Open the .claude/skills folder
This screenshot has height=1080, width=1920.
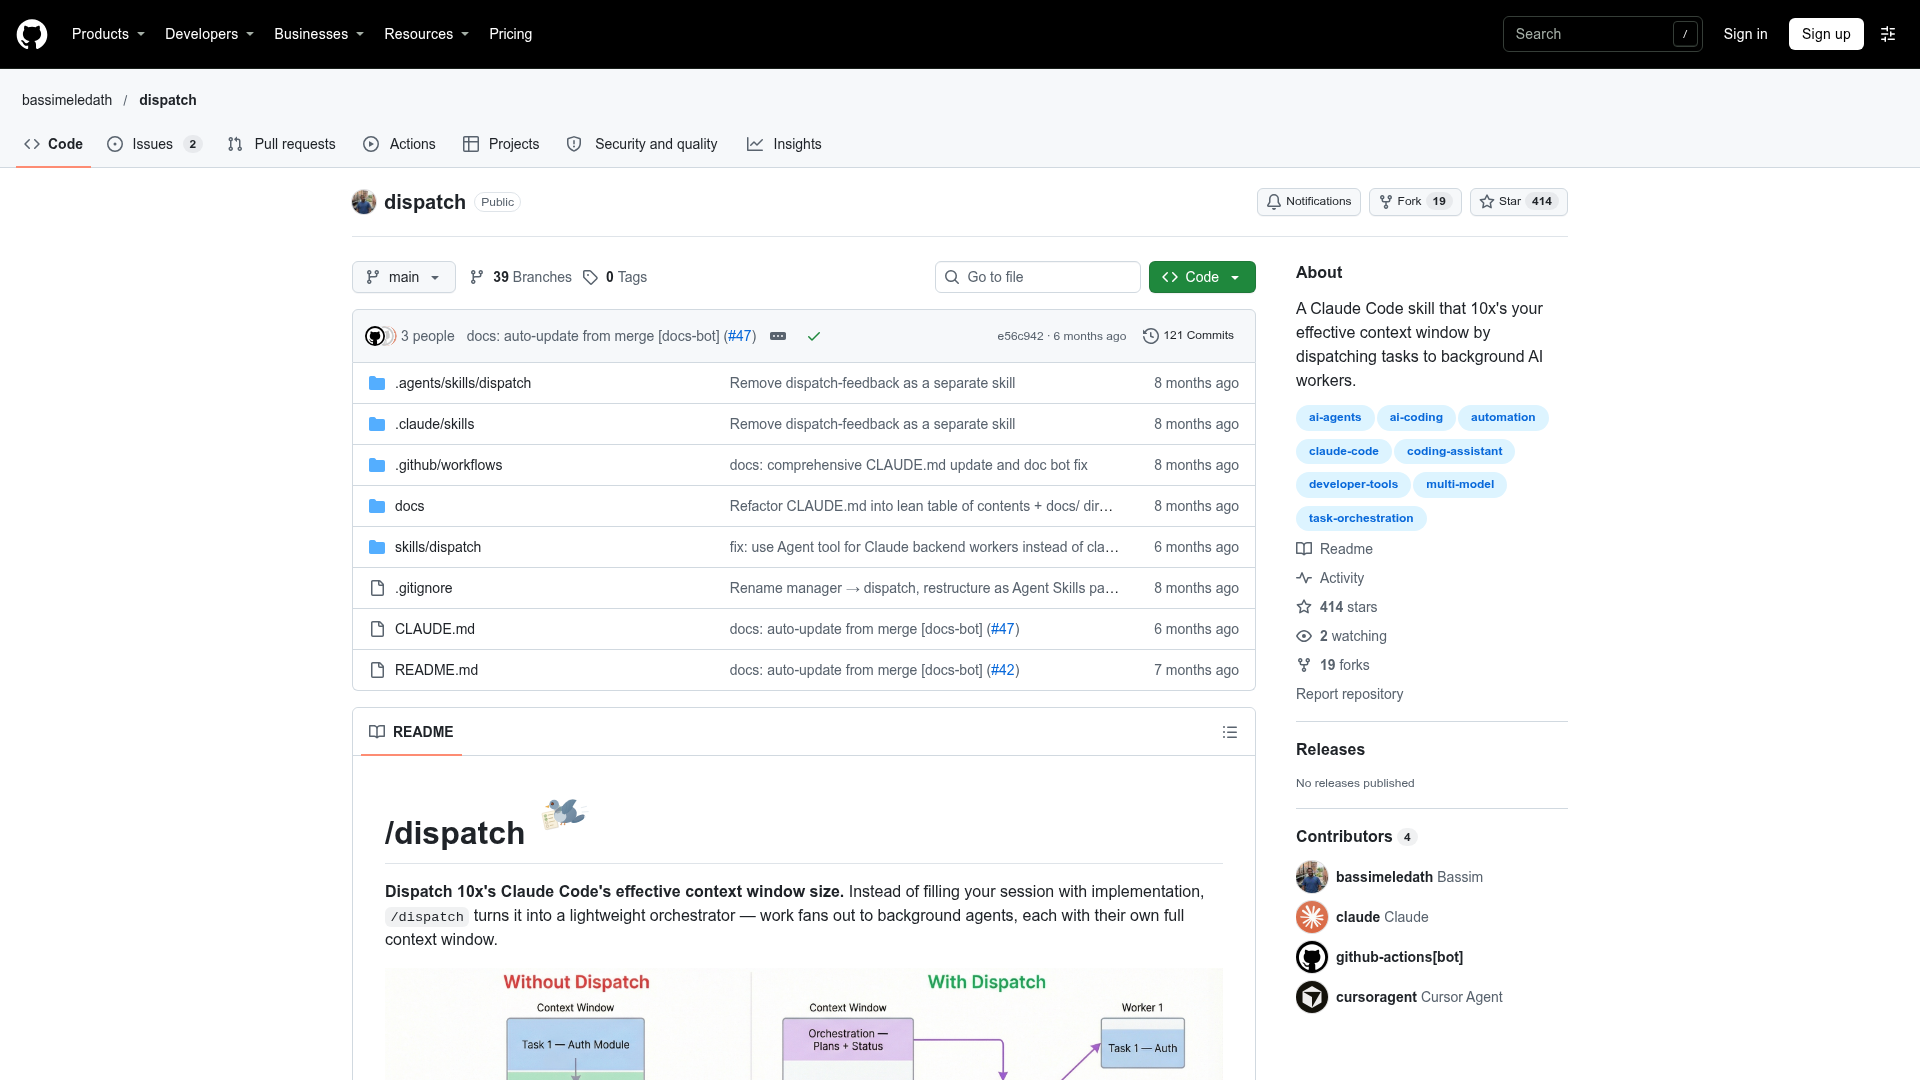pyautogui.click(x=435, y=424)
